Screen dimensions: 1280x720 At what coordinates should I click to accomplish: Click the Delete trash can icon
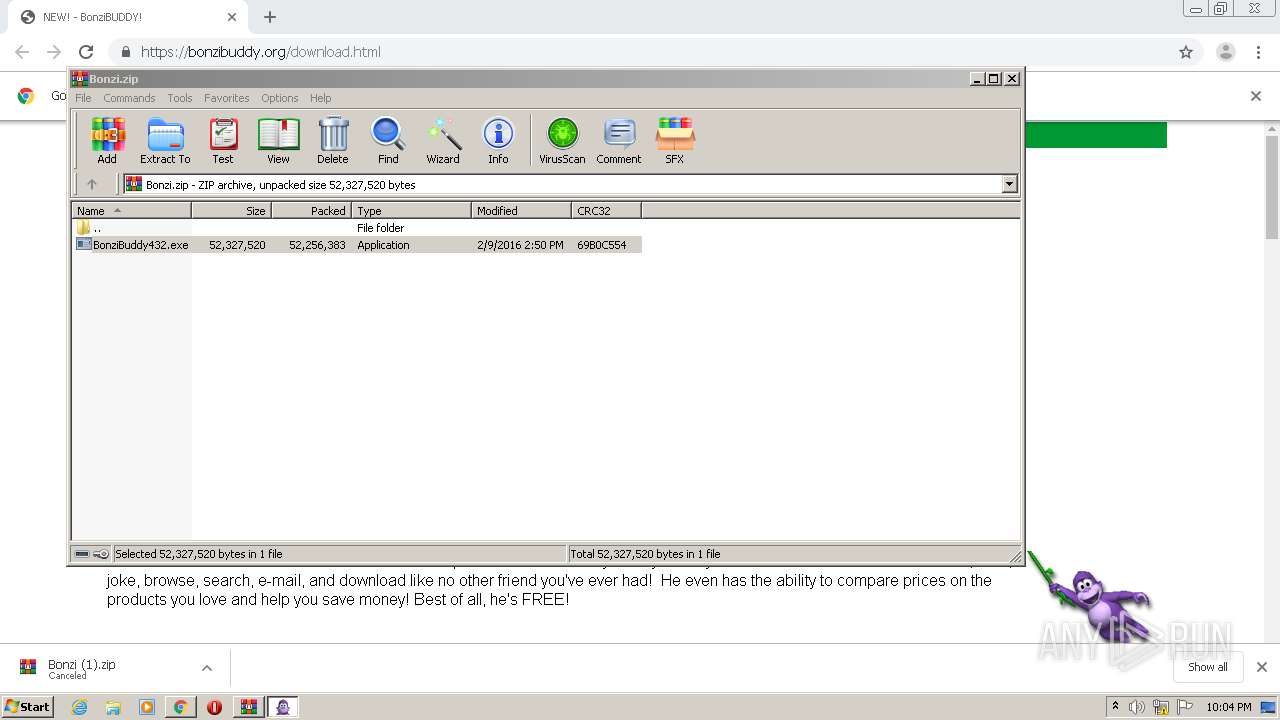333,140
